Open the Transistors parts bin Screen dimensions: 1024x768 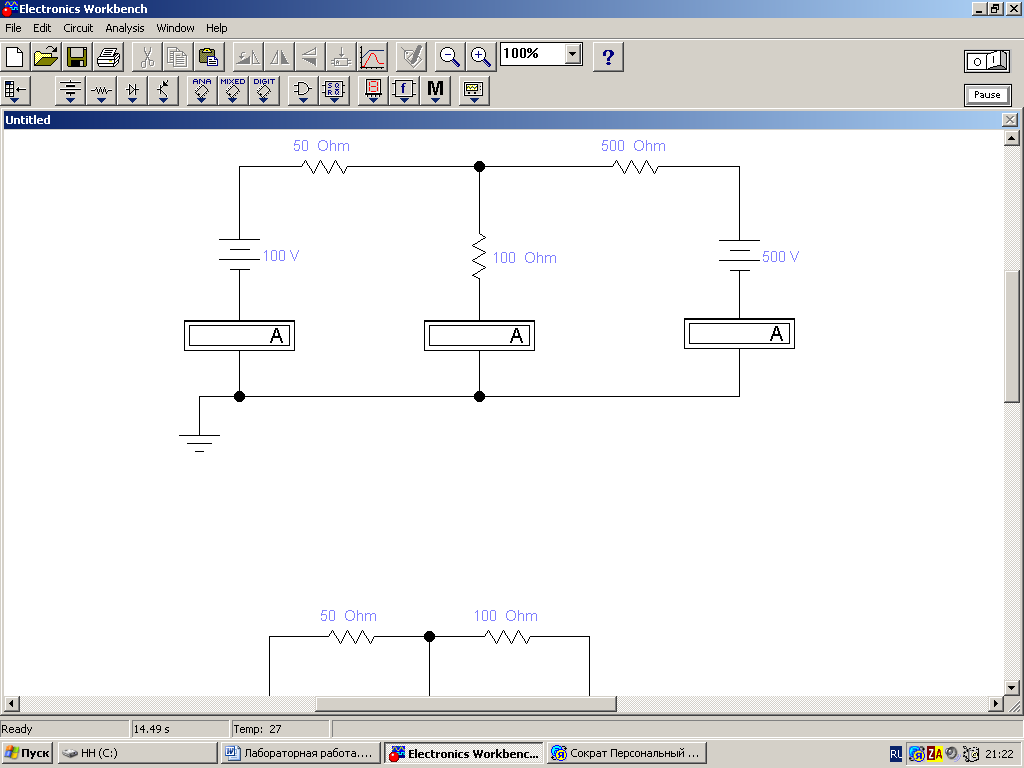click(x=163, y=91)
